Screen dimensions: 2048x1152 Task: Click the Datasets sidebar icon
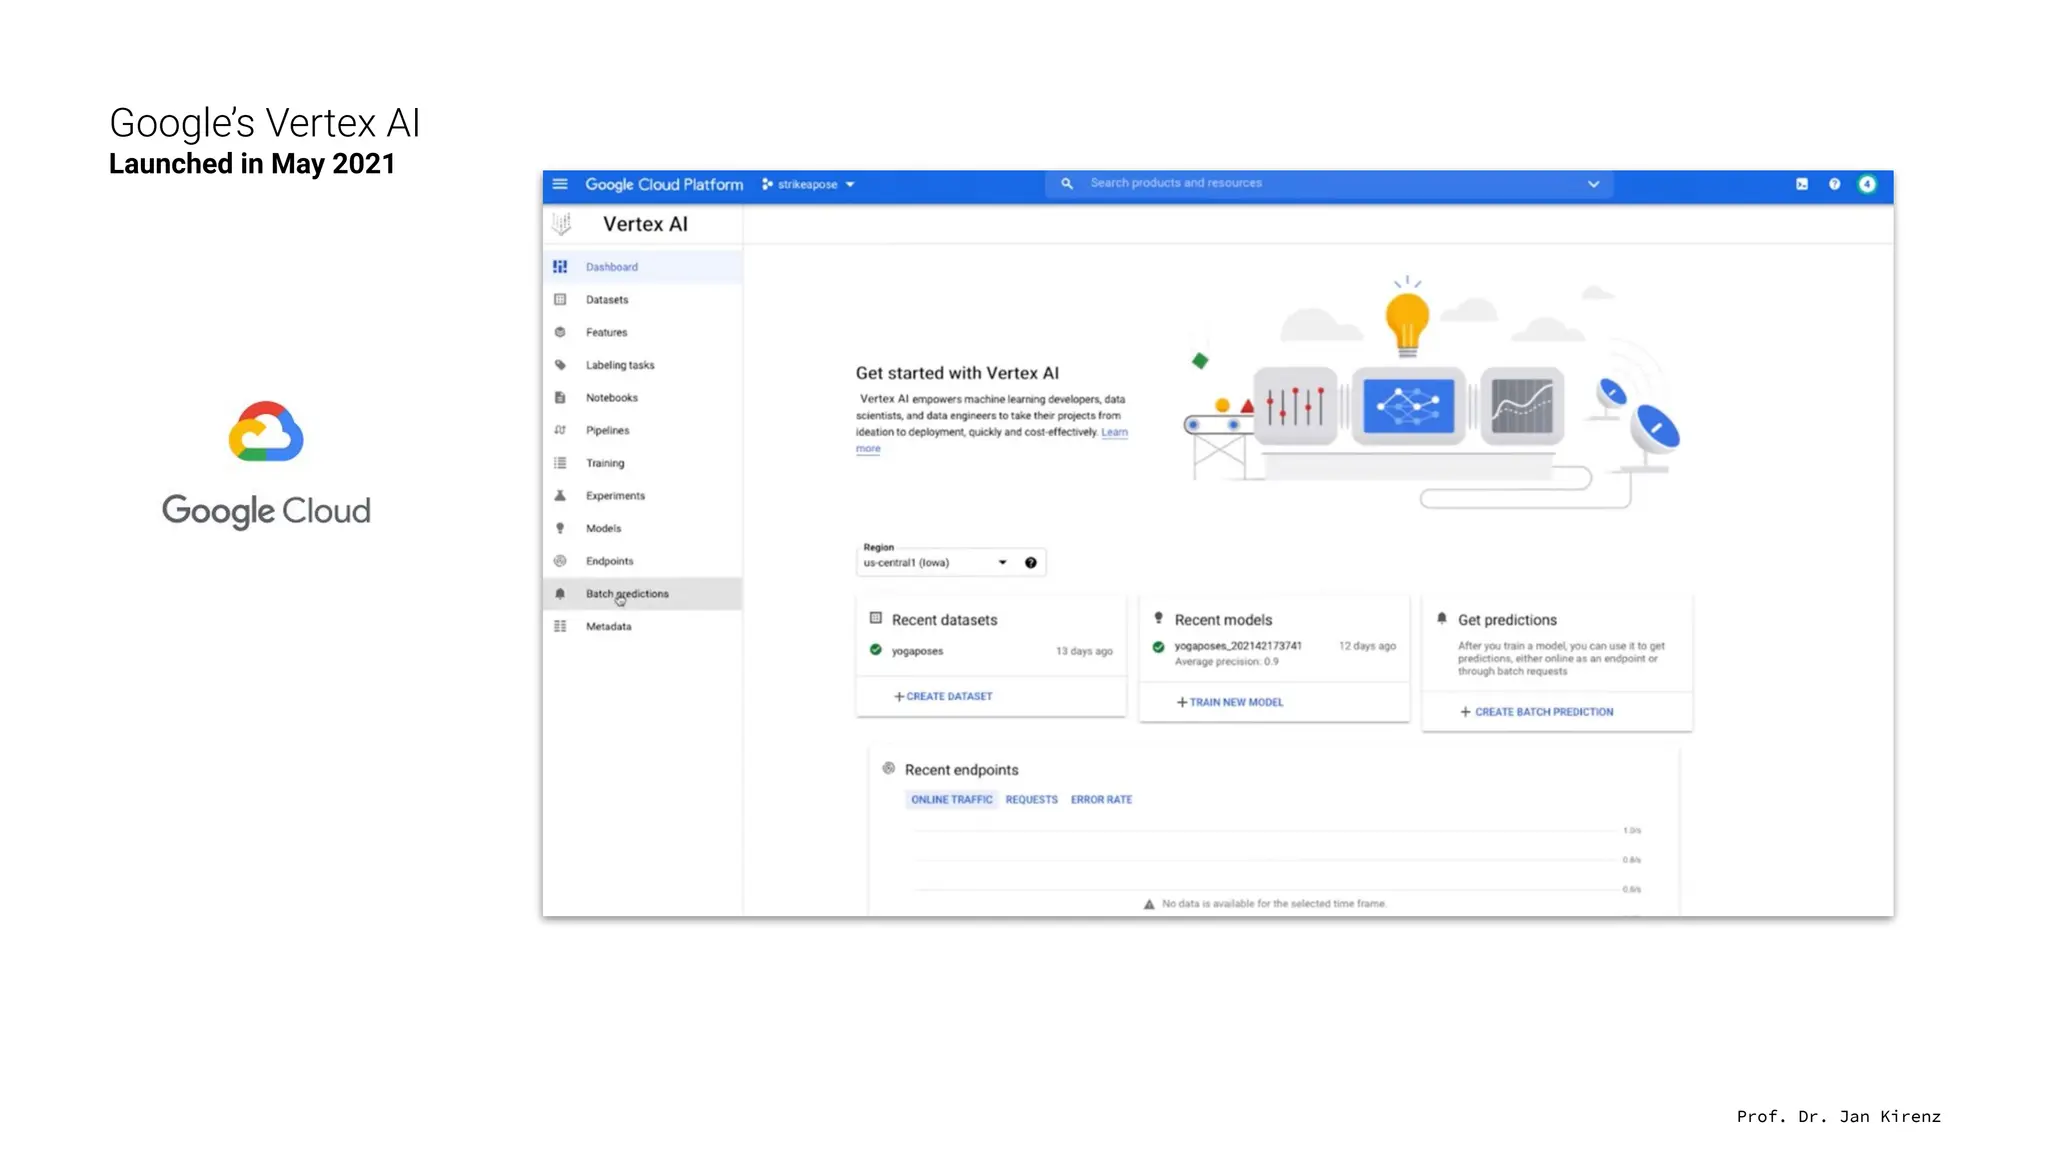[560, 300]
